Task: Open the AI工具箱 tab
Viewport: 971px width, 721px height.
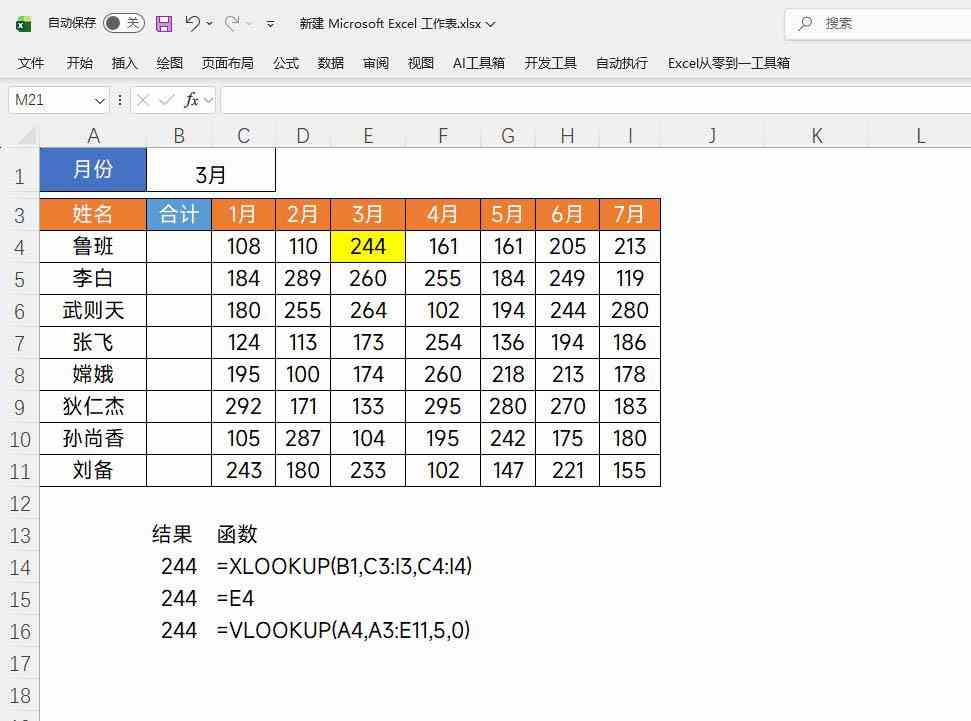Action: 480,62
